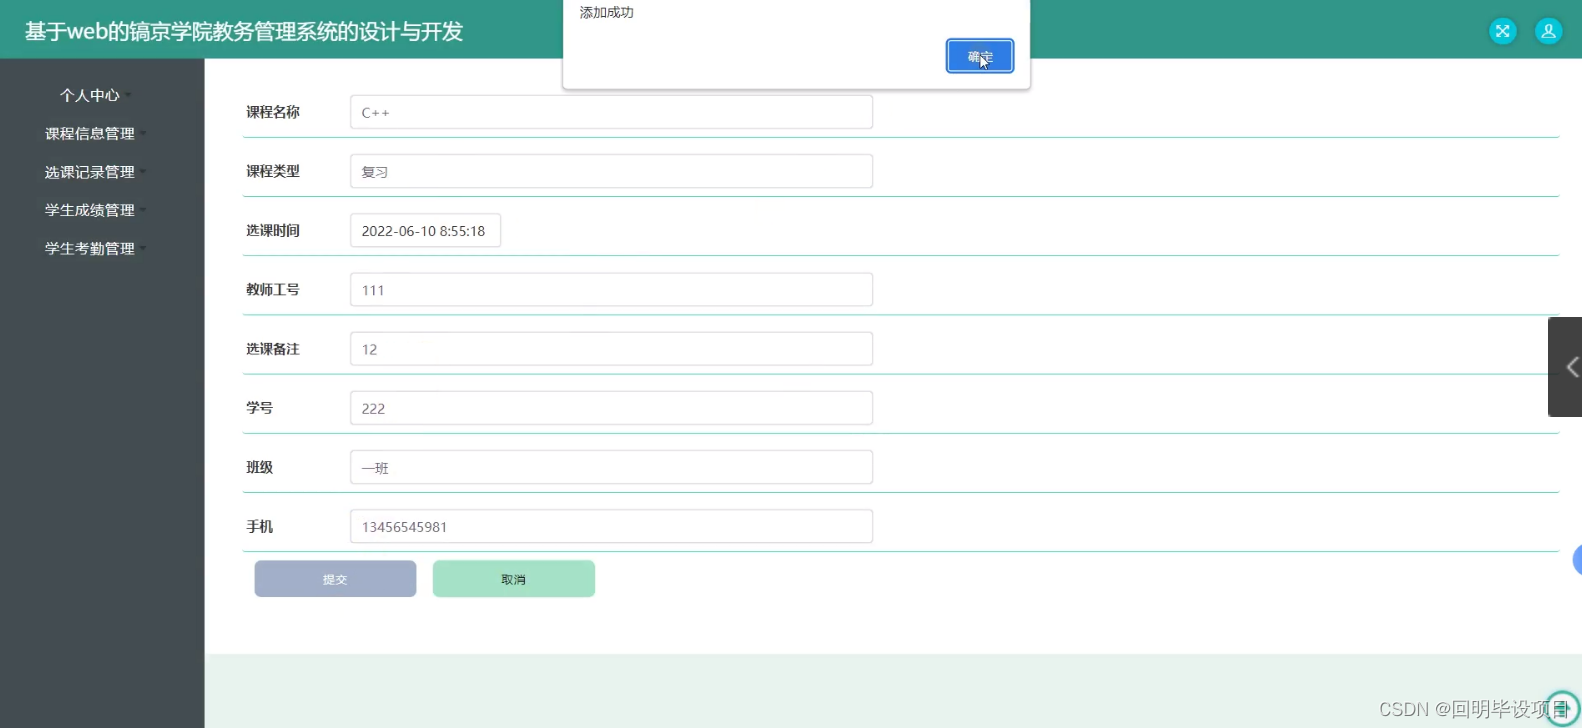Open the user profile icon in header
The image size is (1582, 728).
[x=1548, y=31]
